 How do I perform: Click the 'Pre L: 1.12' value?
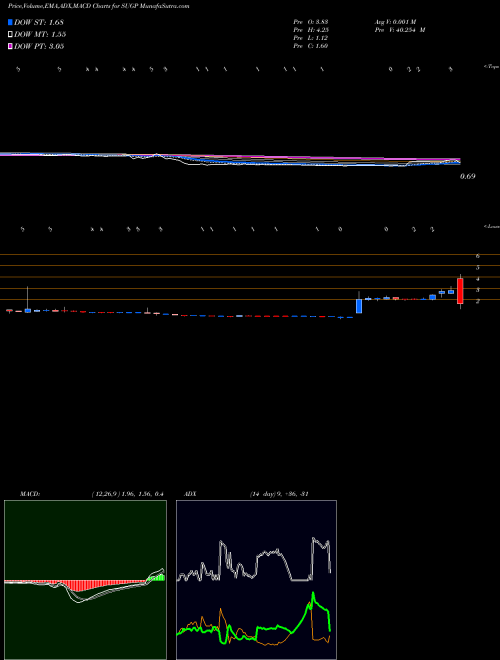point(311,38)
